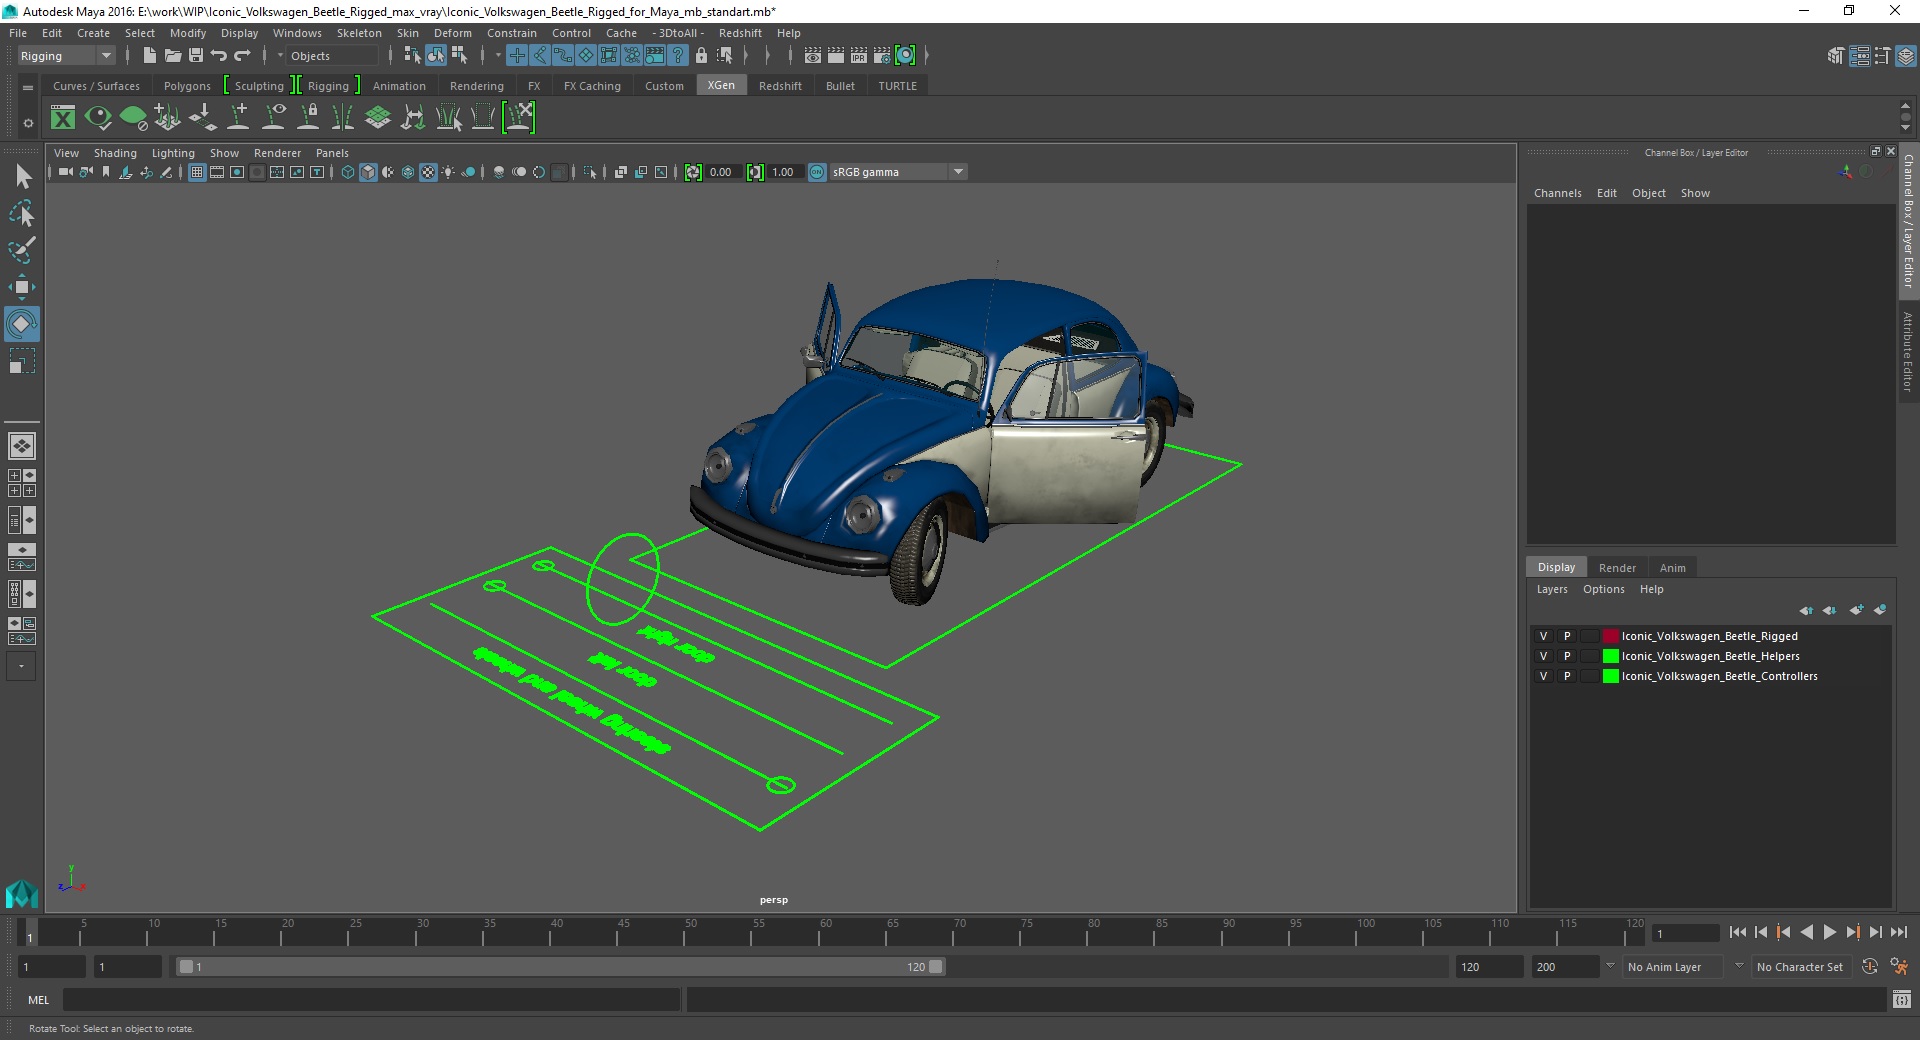The width and height of the screenshot is (1920, 1040).
Task: Select the Move tool in the toolbox
Action: click(22, 287)
